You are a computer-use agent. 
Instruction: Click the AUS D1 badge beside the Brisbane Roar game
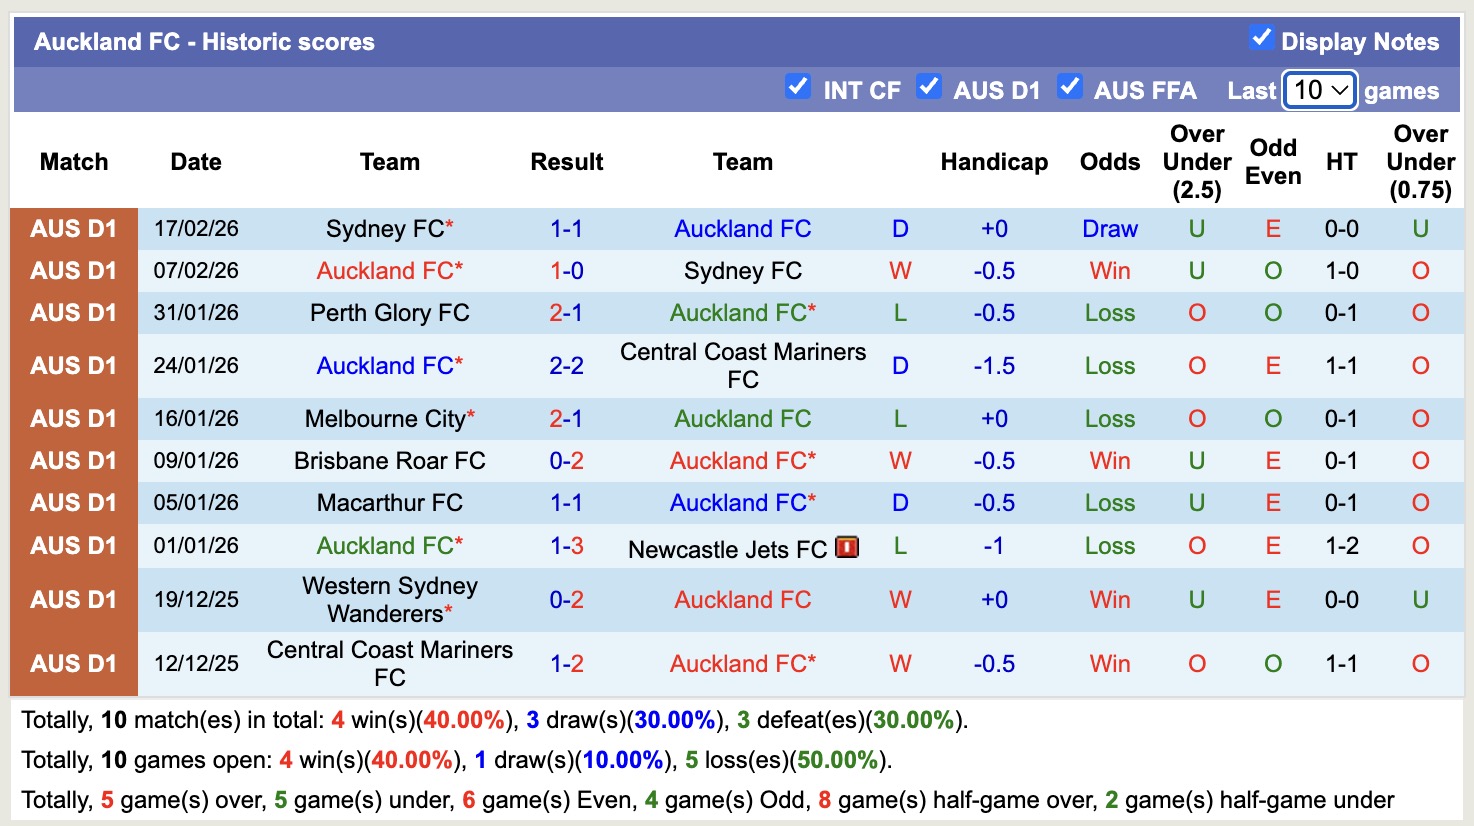click(74, 460)
